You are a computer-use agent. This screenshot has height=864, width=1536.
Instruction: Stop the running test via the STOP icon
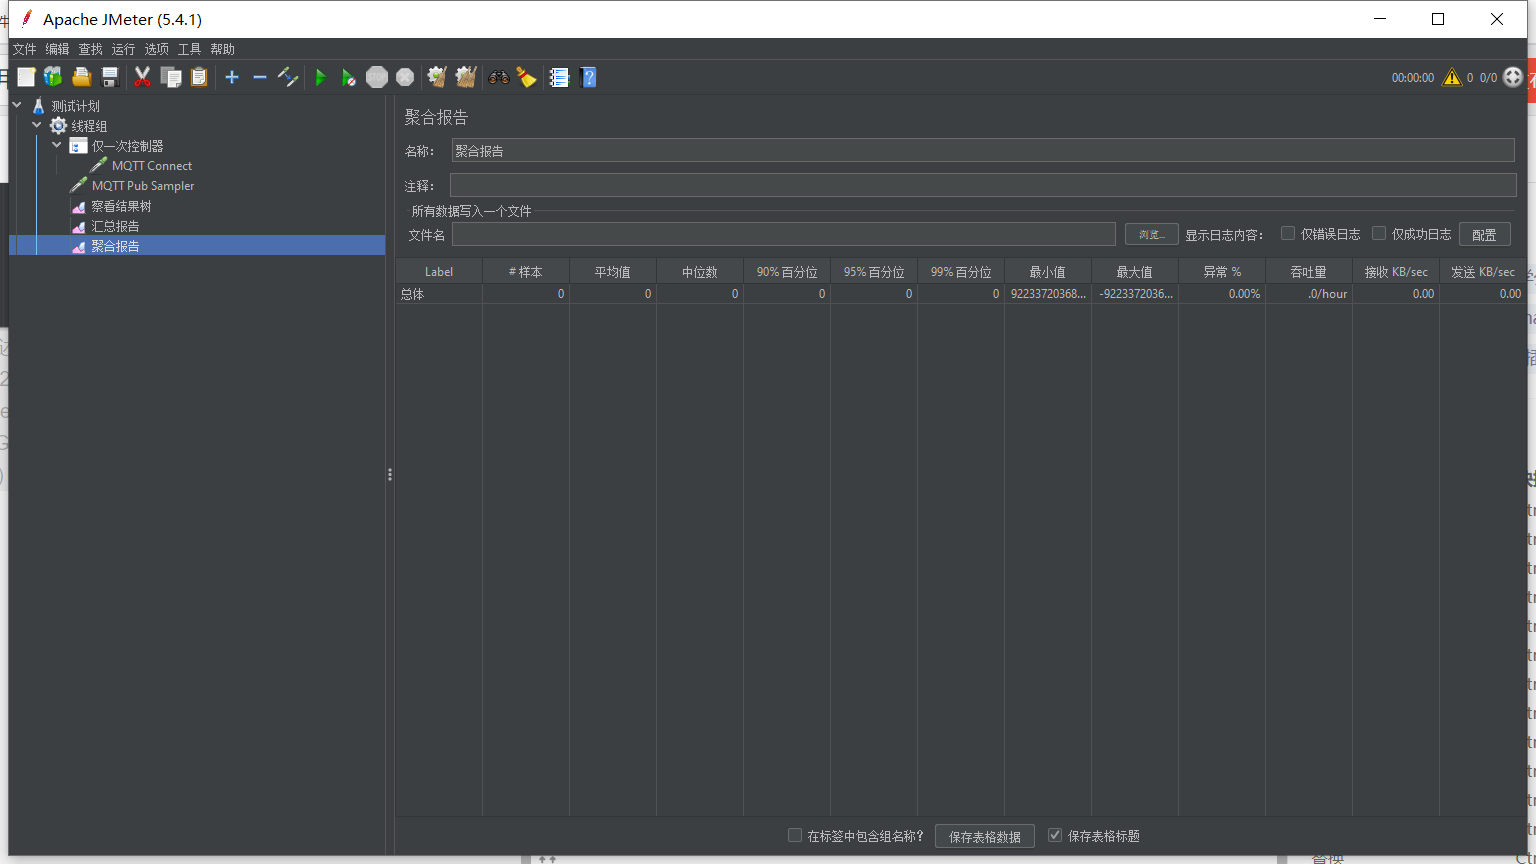coord(377,77)
